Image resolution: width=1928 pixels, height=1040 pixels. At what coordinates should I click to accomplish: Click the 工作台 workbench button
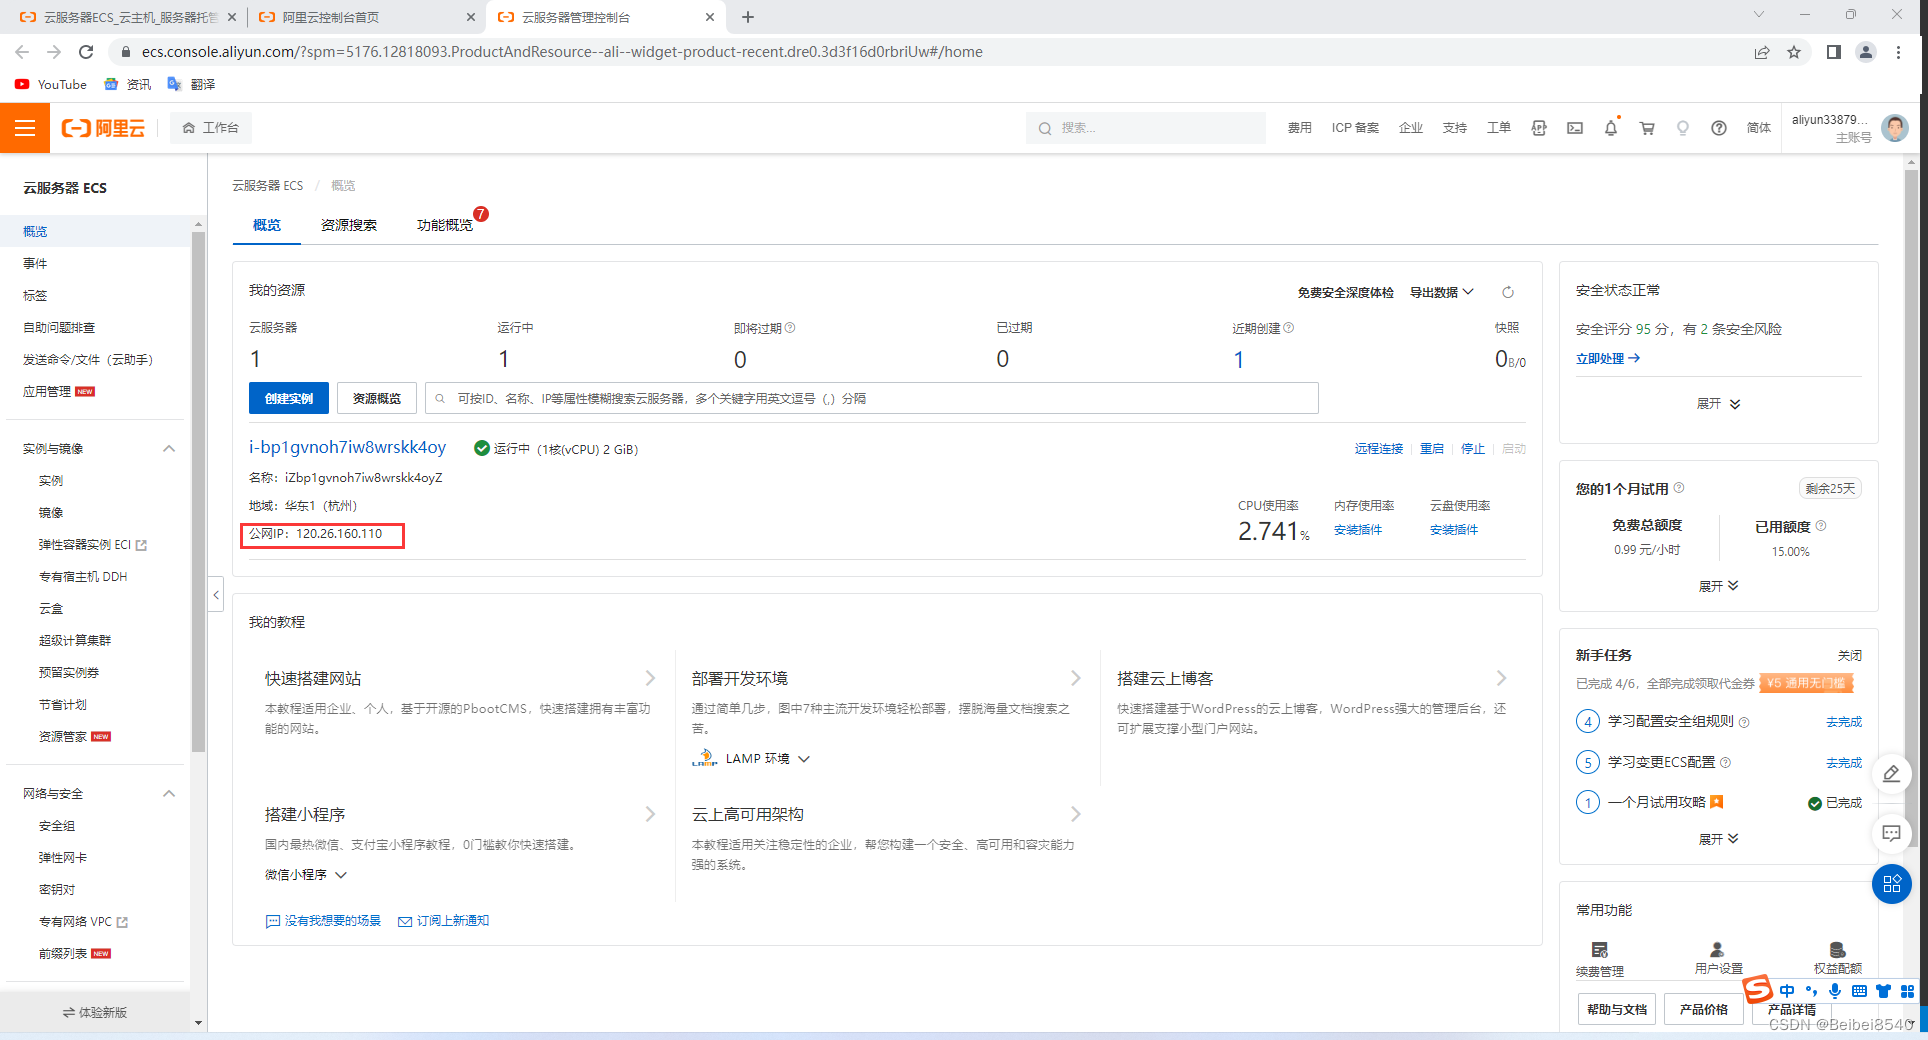211,128
